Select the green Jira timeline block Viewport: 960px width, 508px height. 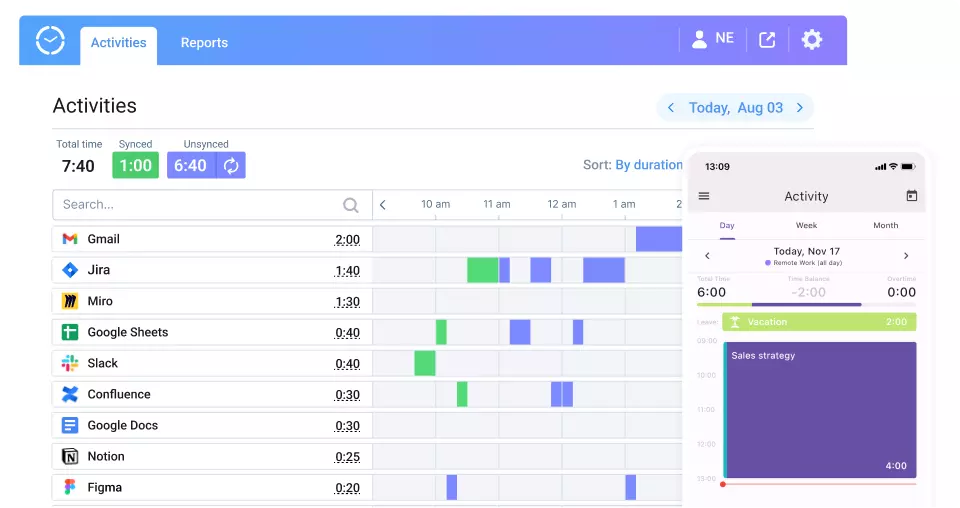pos(482,270)
